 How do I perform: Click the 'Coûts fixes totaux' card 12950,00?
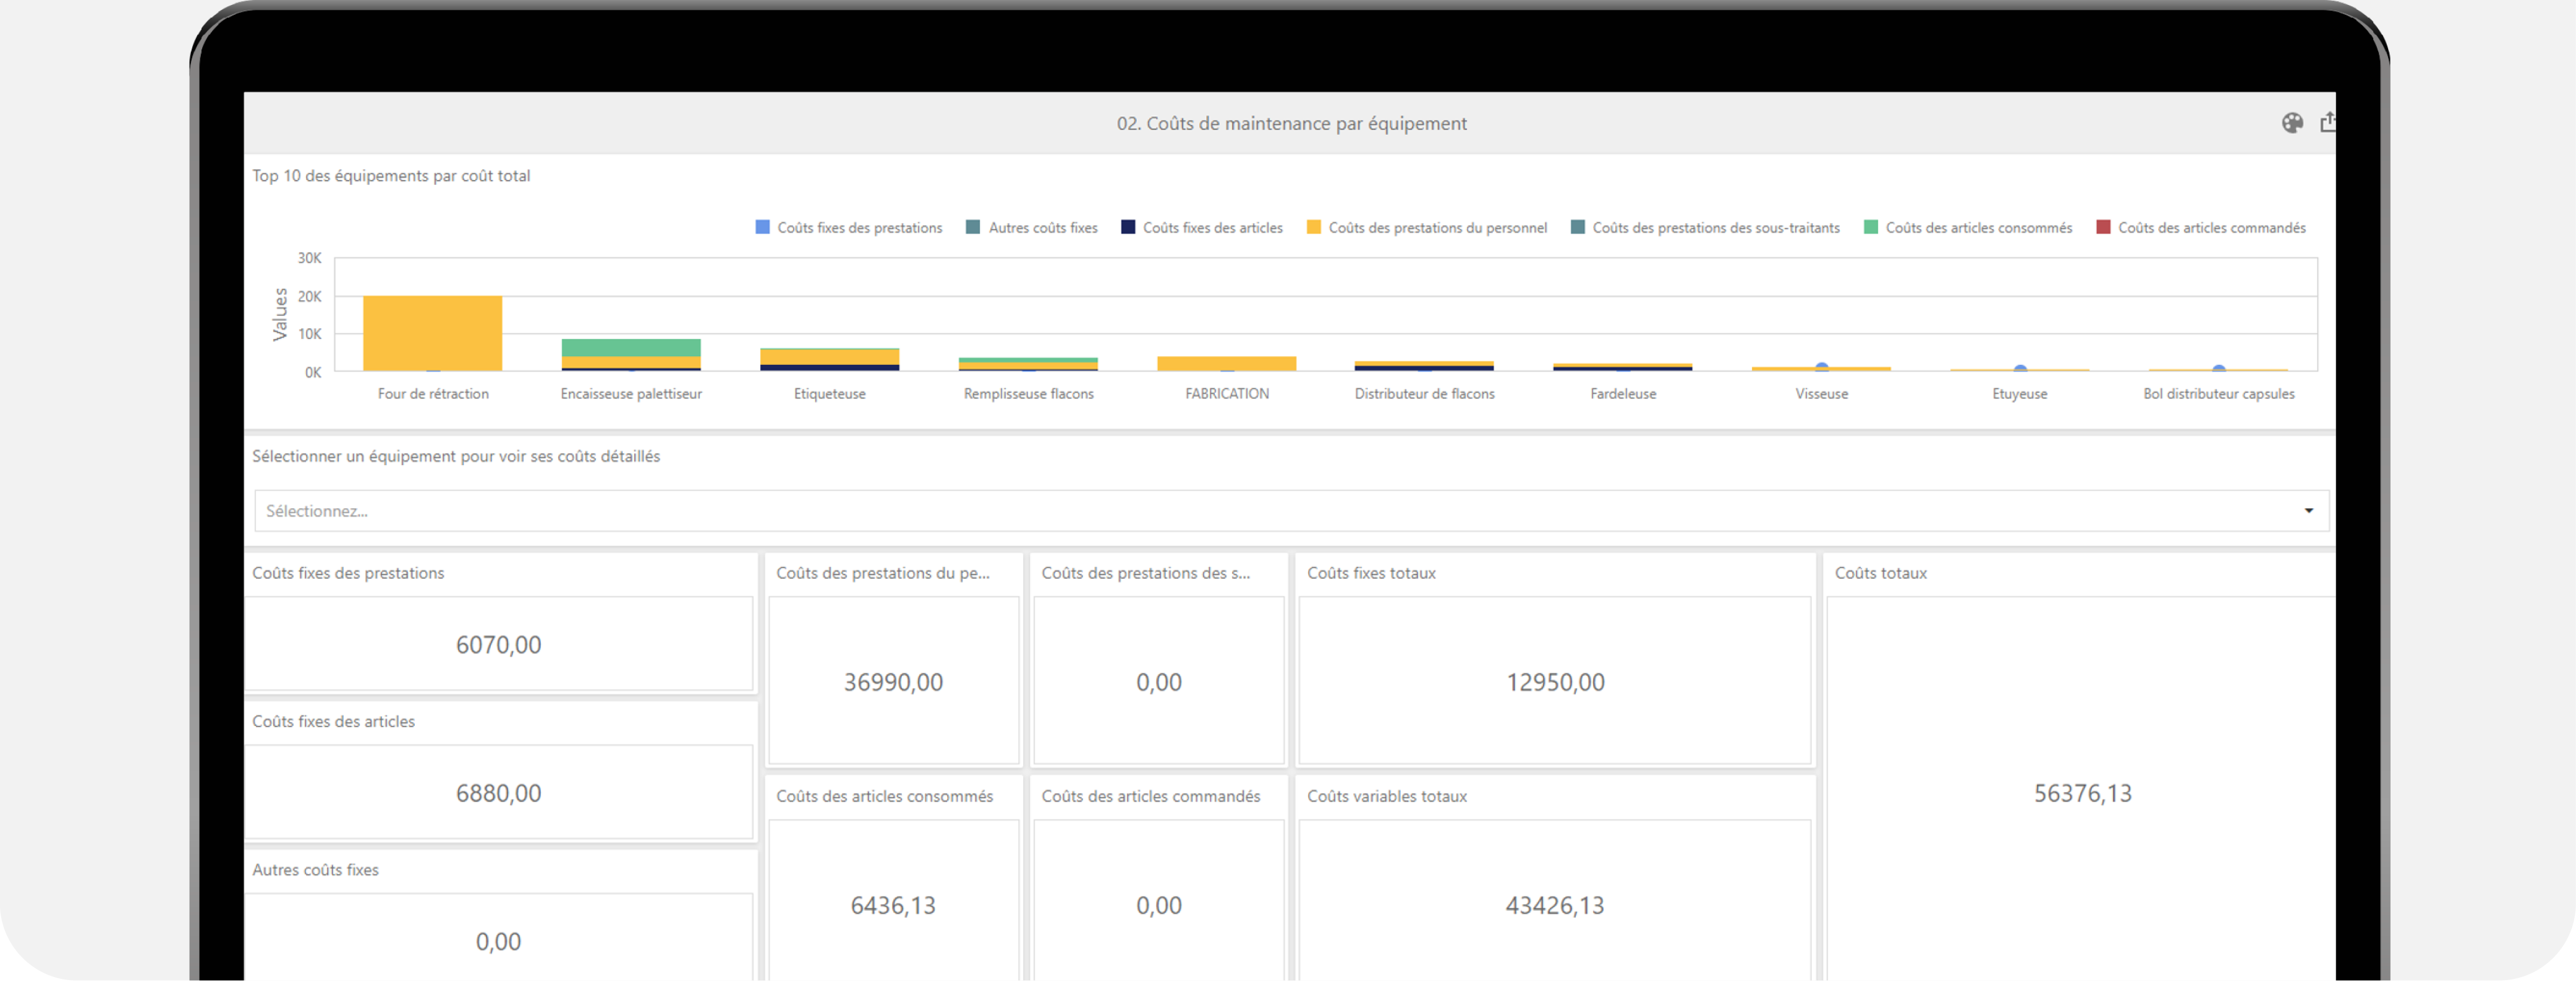click(1555, 682)
